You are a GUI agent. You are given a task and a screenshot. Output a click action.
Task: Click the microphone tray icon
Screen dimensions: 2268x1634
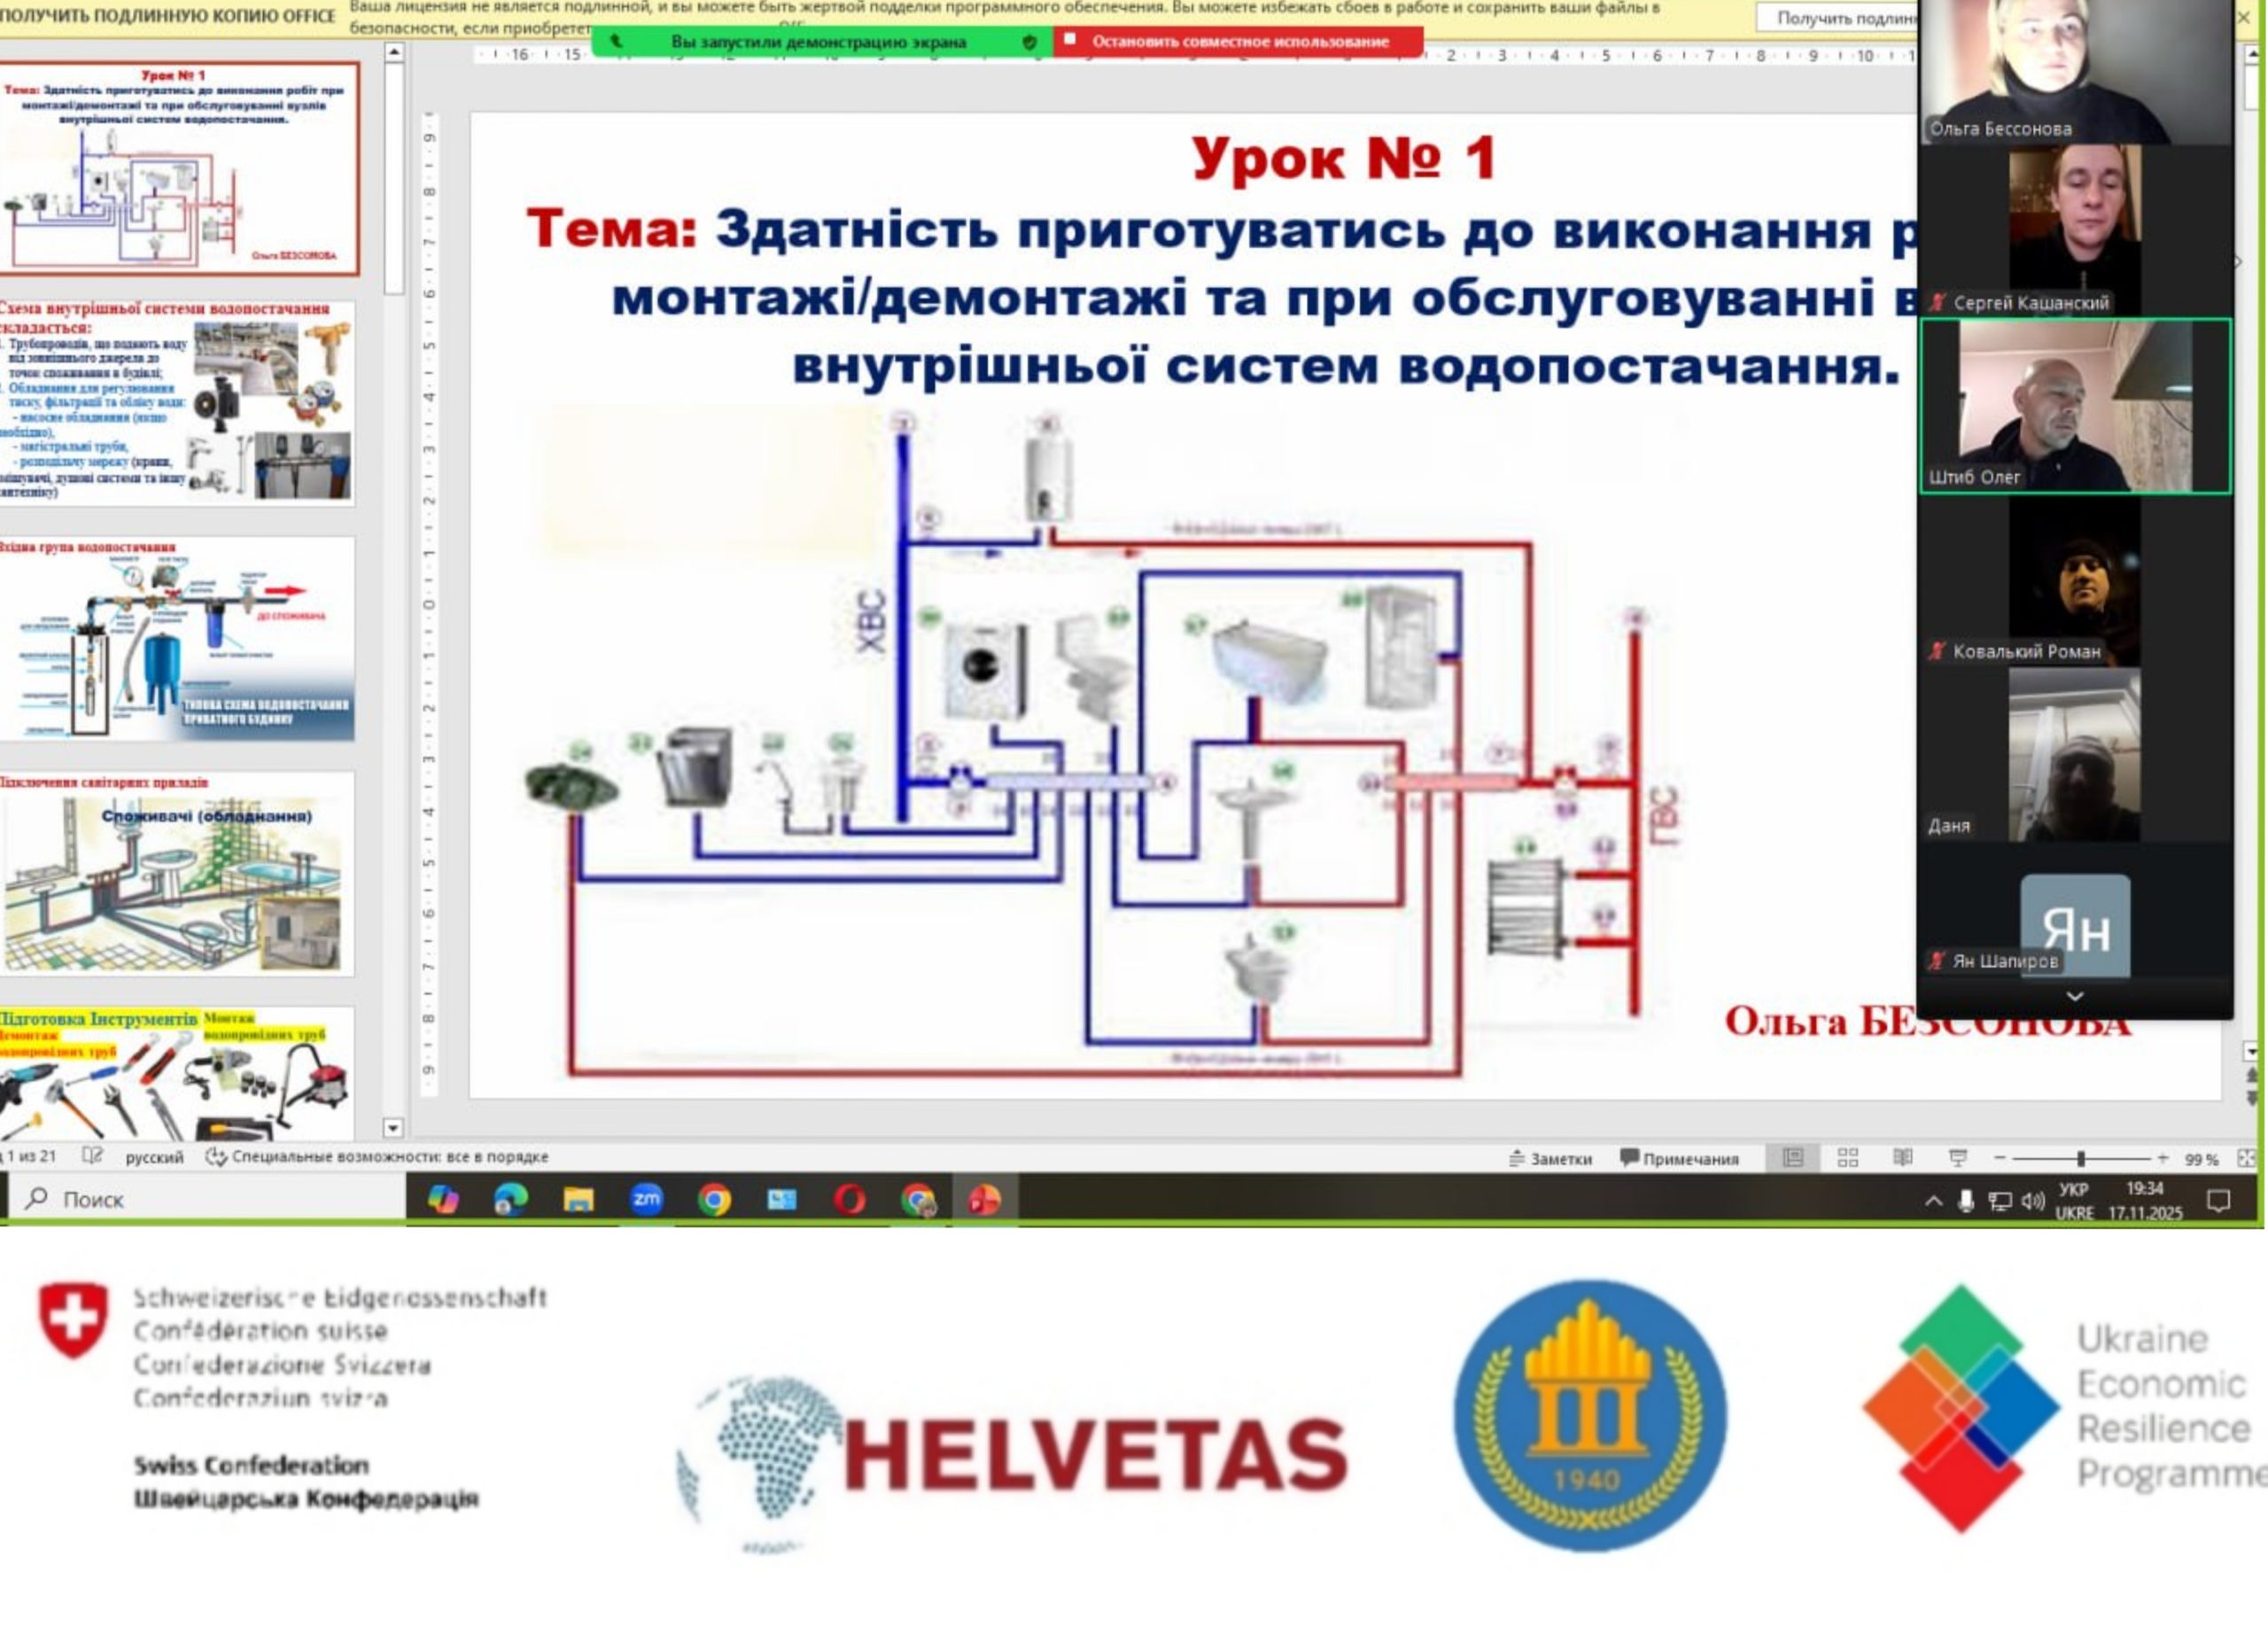pos(1966,1201)
